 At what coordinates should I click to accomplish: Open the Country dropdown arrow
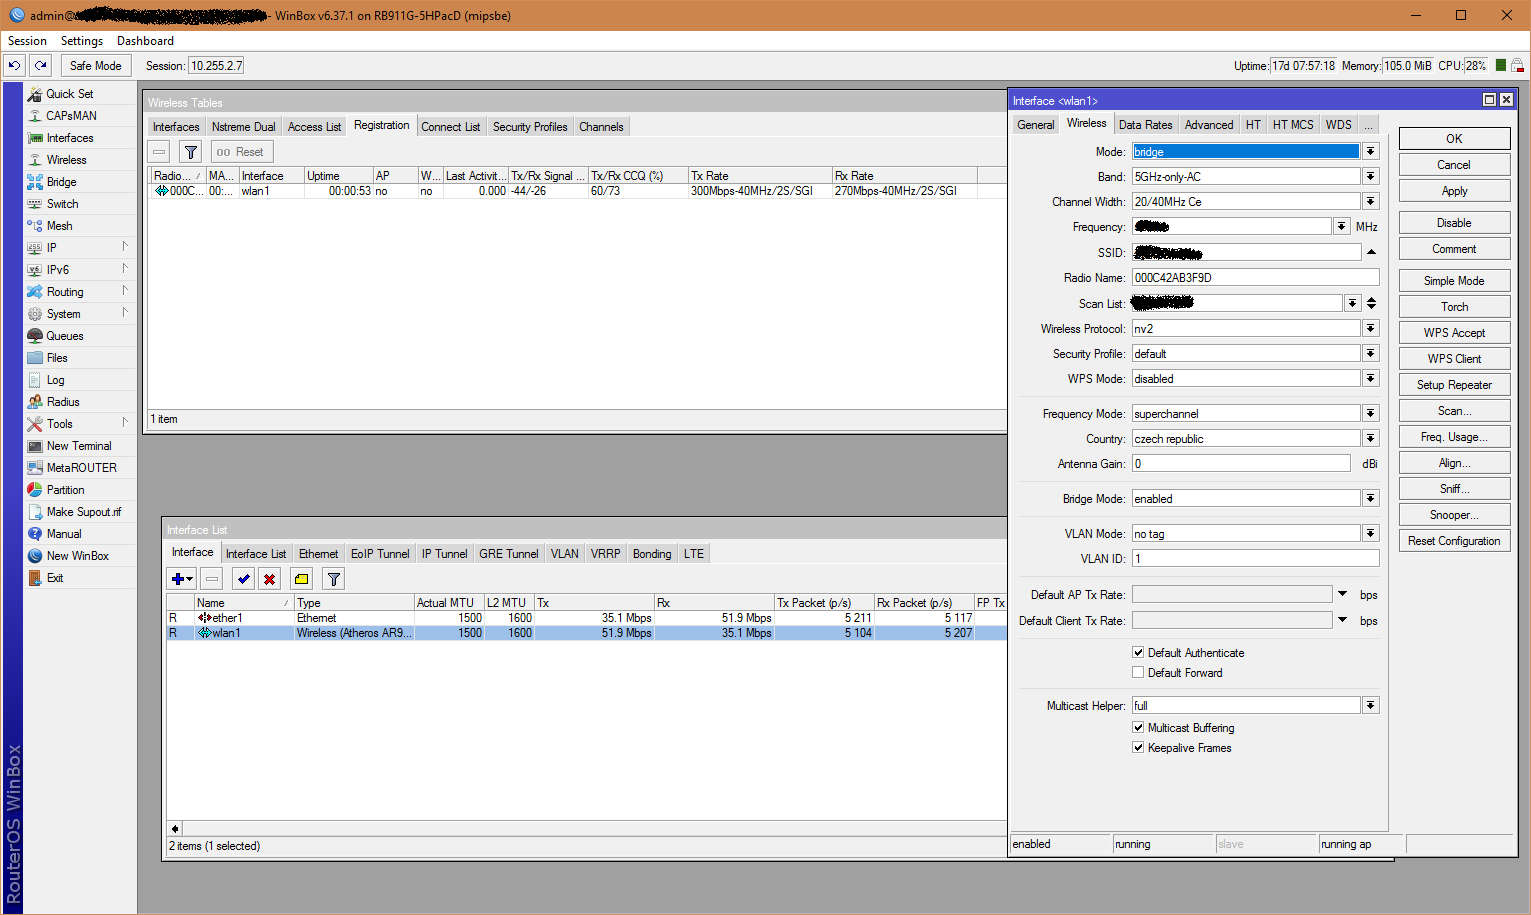[1370, 439]
